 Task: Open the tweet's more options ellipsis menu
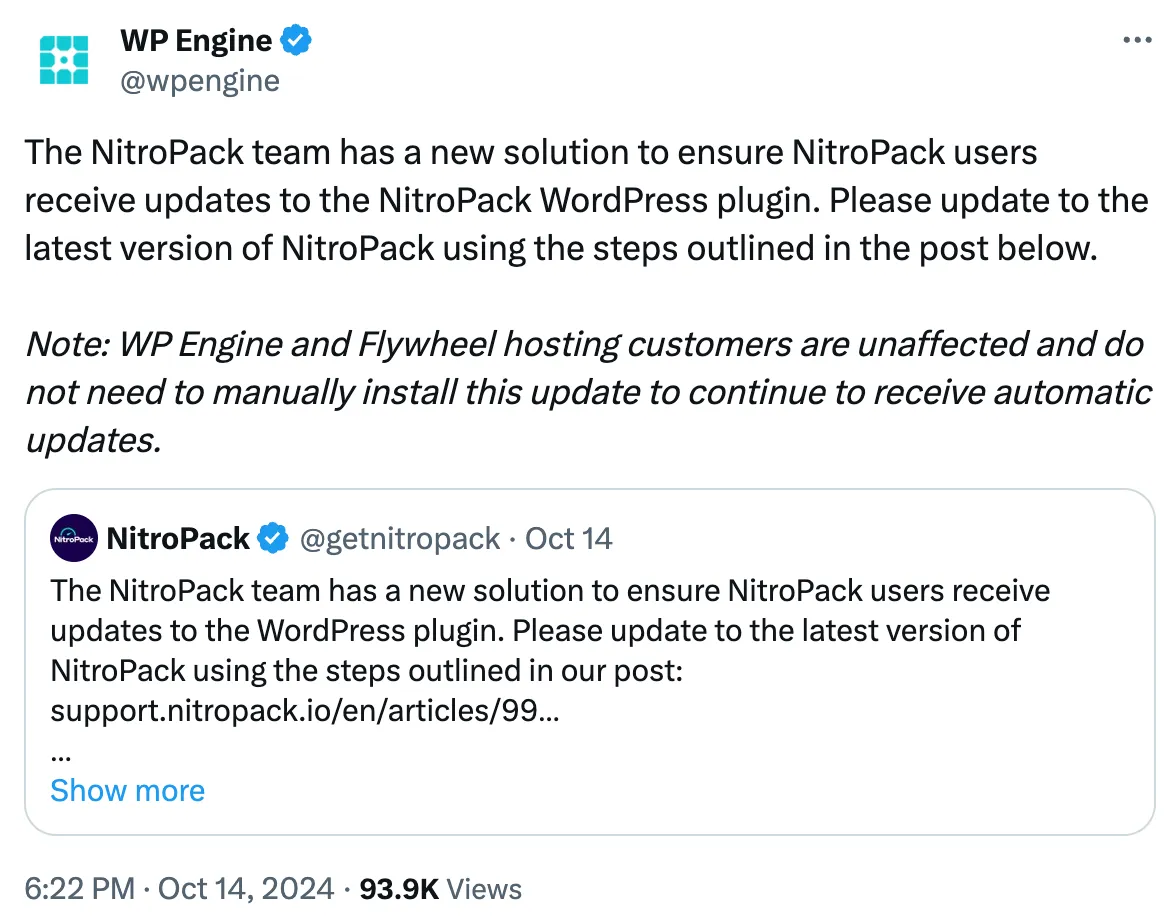pyautogui.click(x=1137, y=41)
